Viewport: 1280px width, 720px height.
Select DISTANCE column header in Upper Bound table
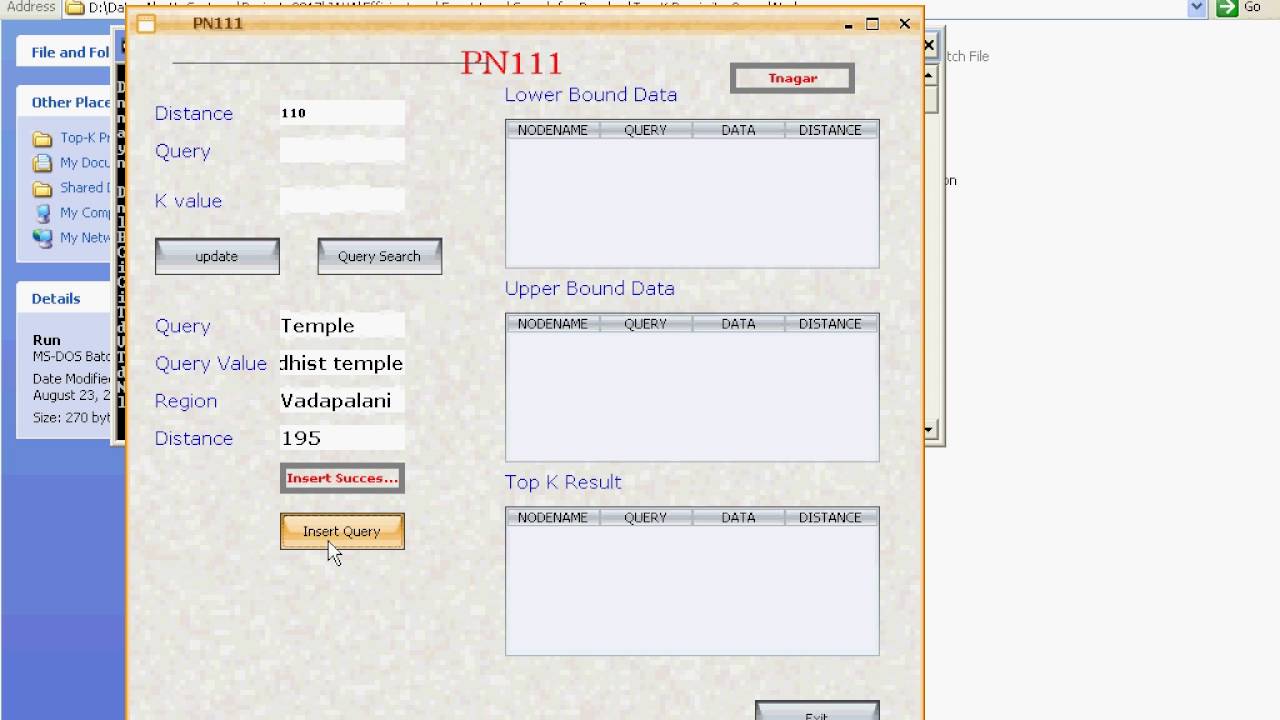tap(830, 324)
